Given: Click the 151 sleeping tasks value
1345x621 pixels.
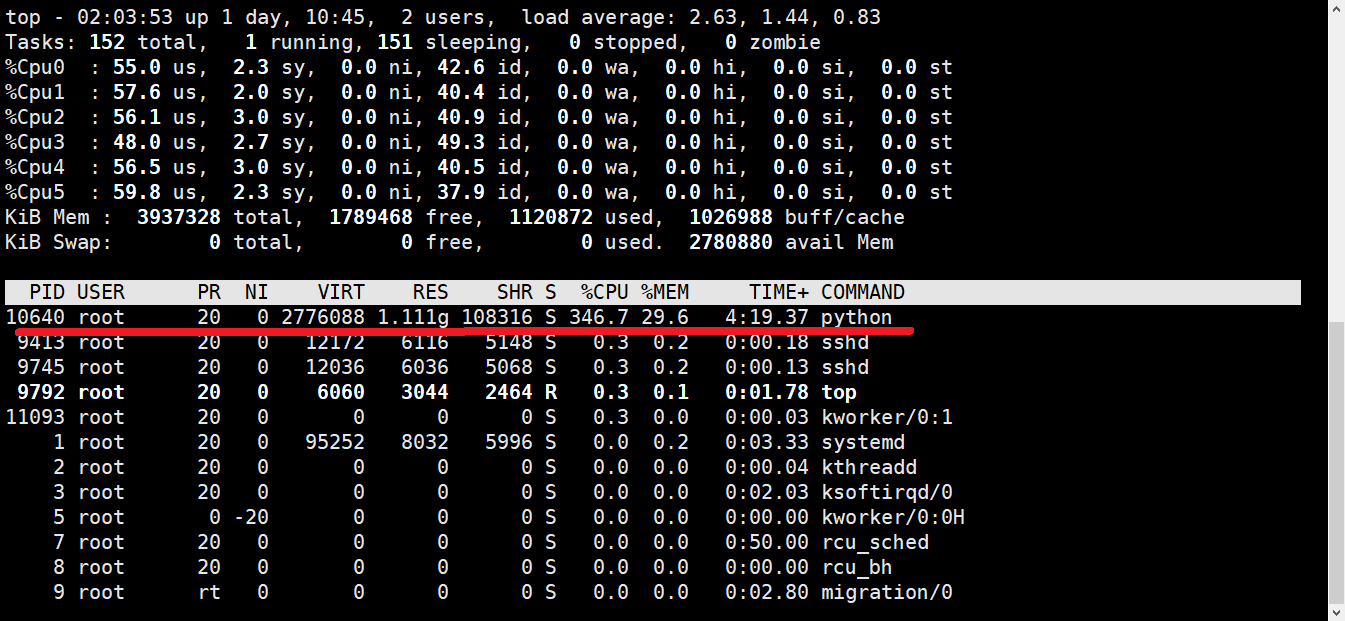Looking at the screenshot, I should coord(395,42).
